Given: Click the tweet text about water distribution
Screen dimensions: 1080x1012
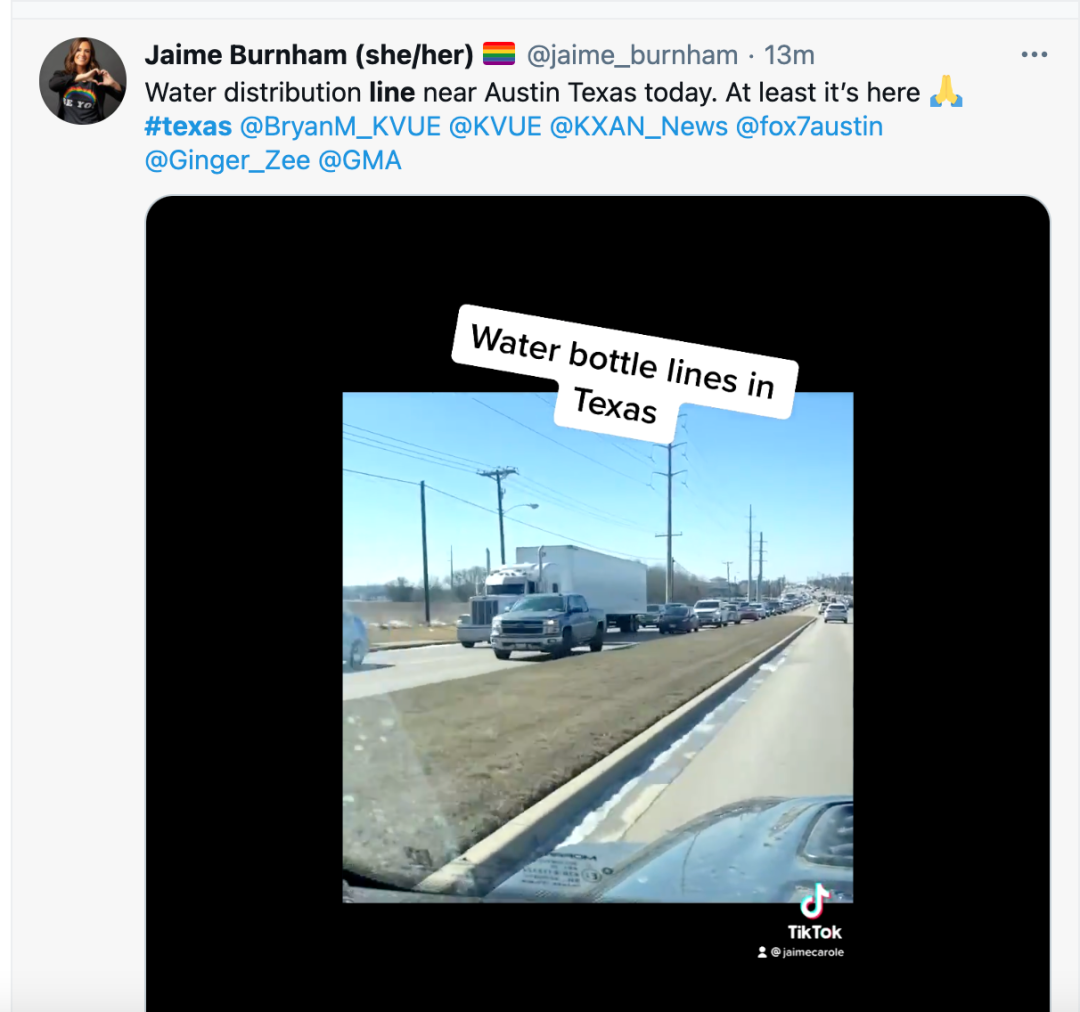Looking at the screenshot, I should (532, 92).
